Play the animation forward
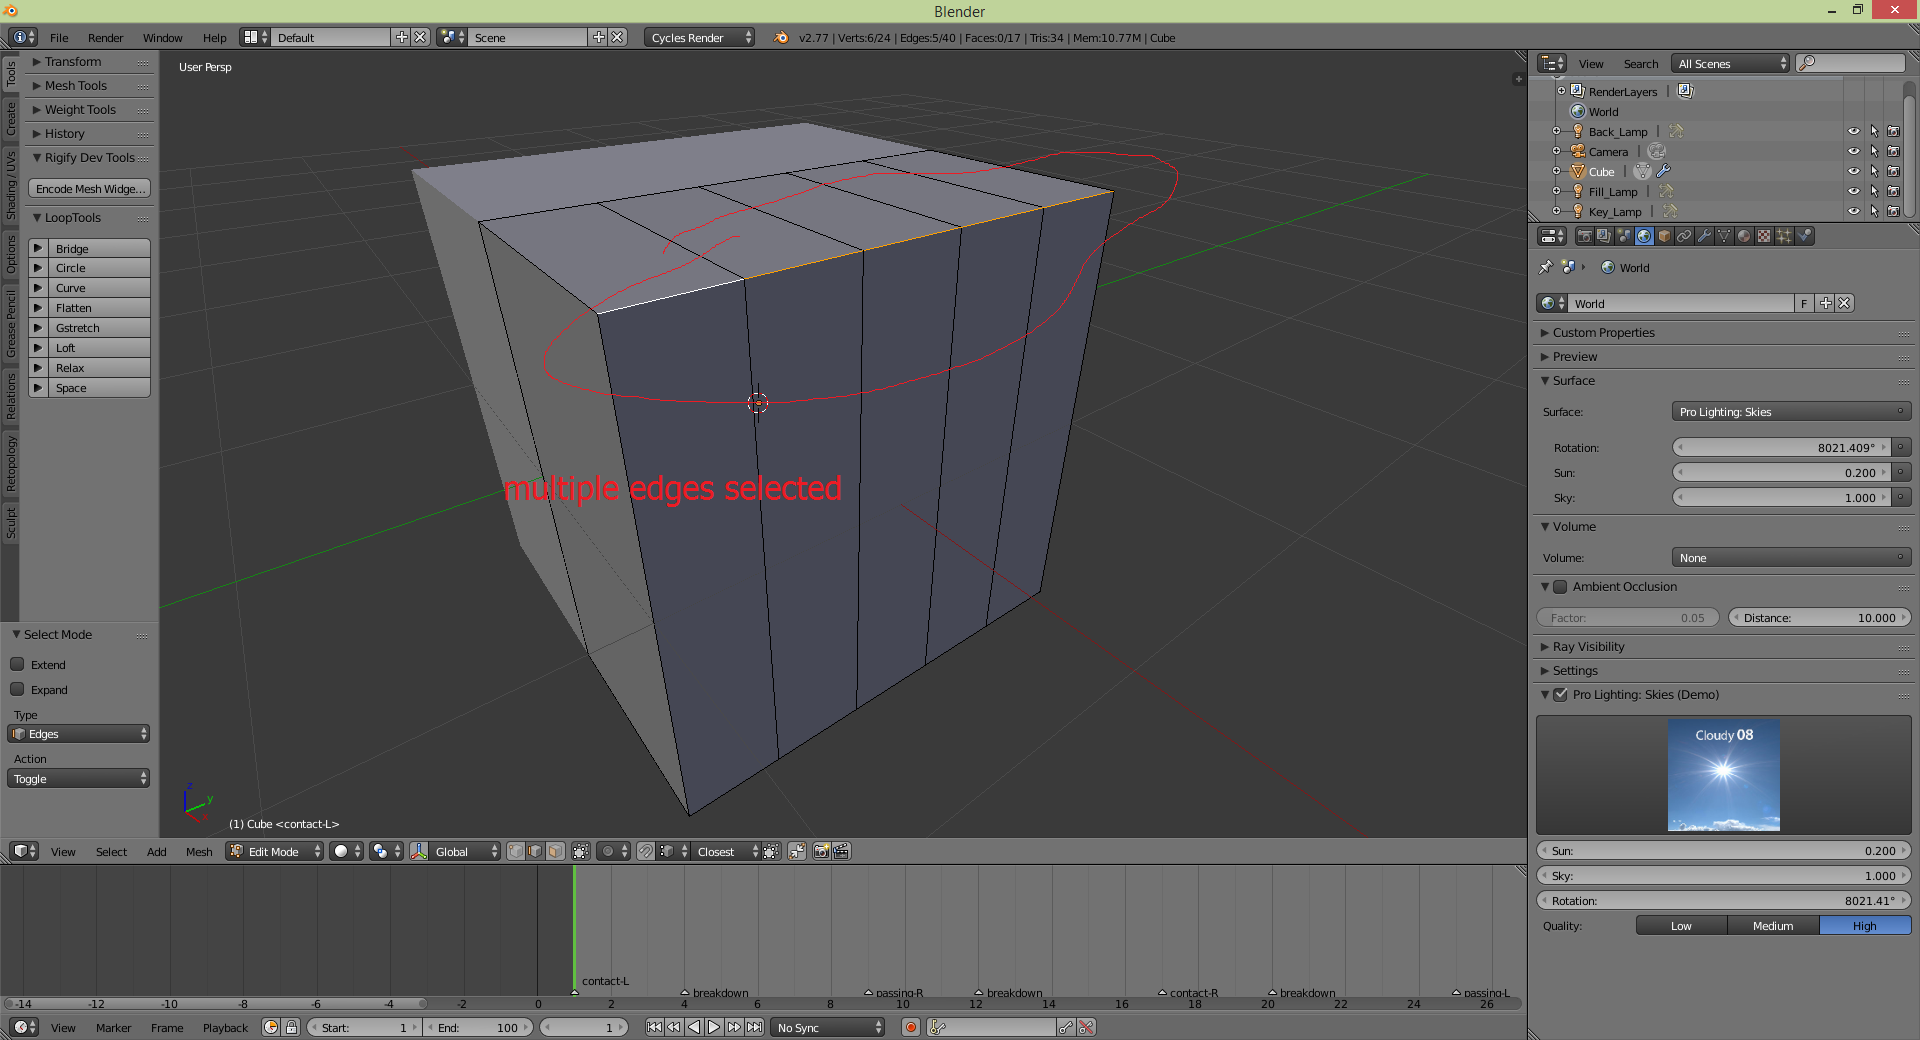 coord(714,1027)
